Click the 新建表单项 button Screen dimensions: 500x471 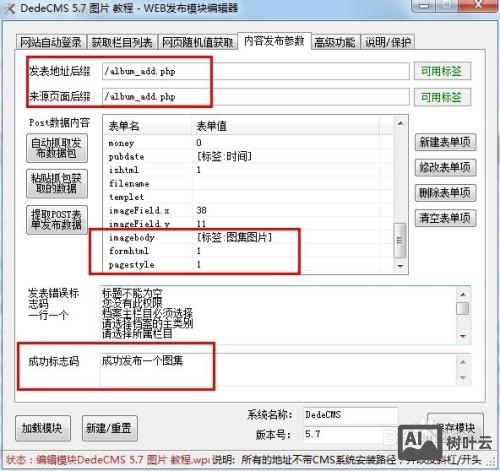coord(445,142)
